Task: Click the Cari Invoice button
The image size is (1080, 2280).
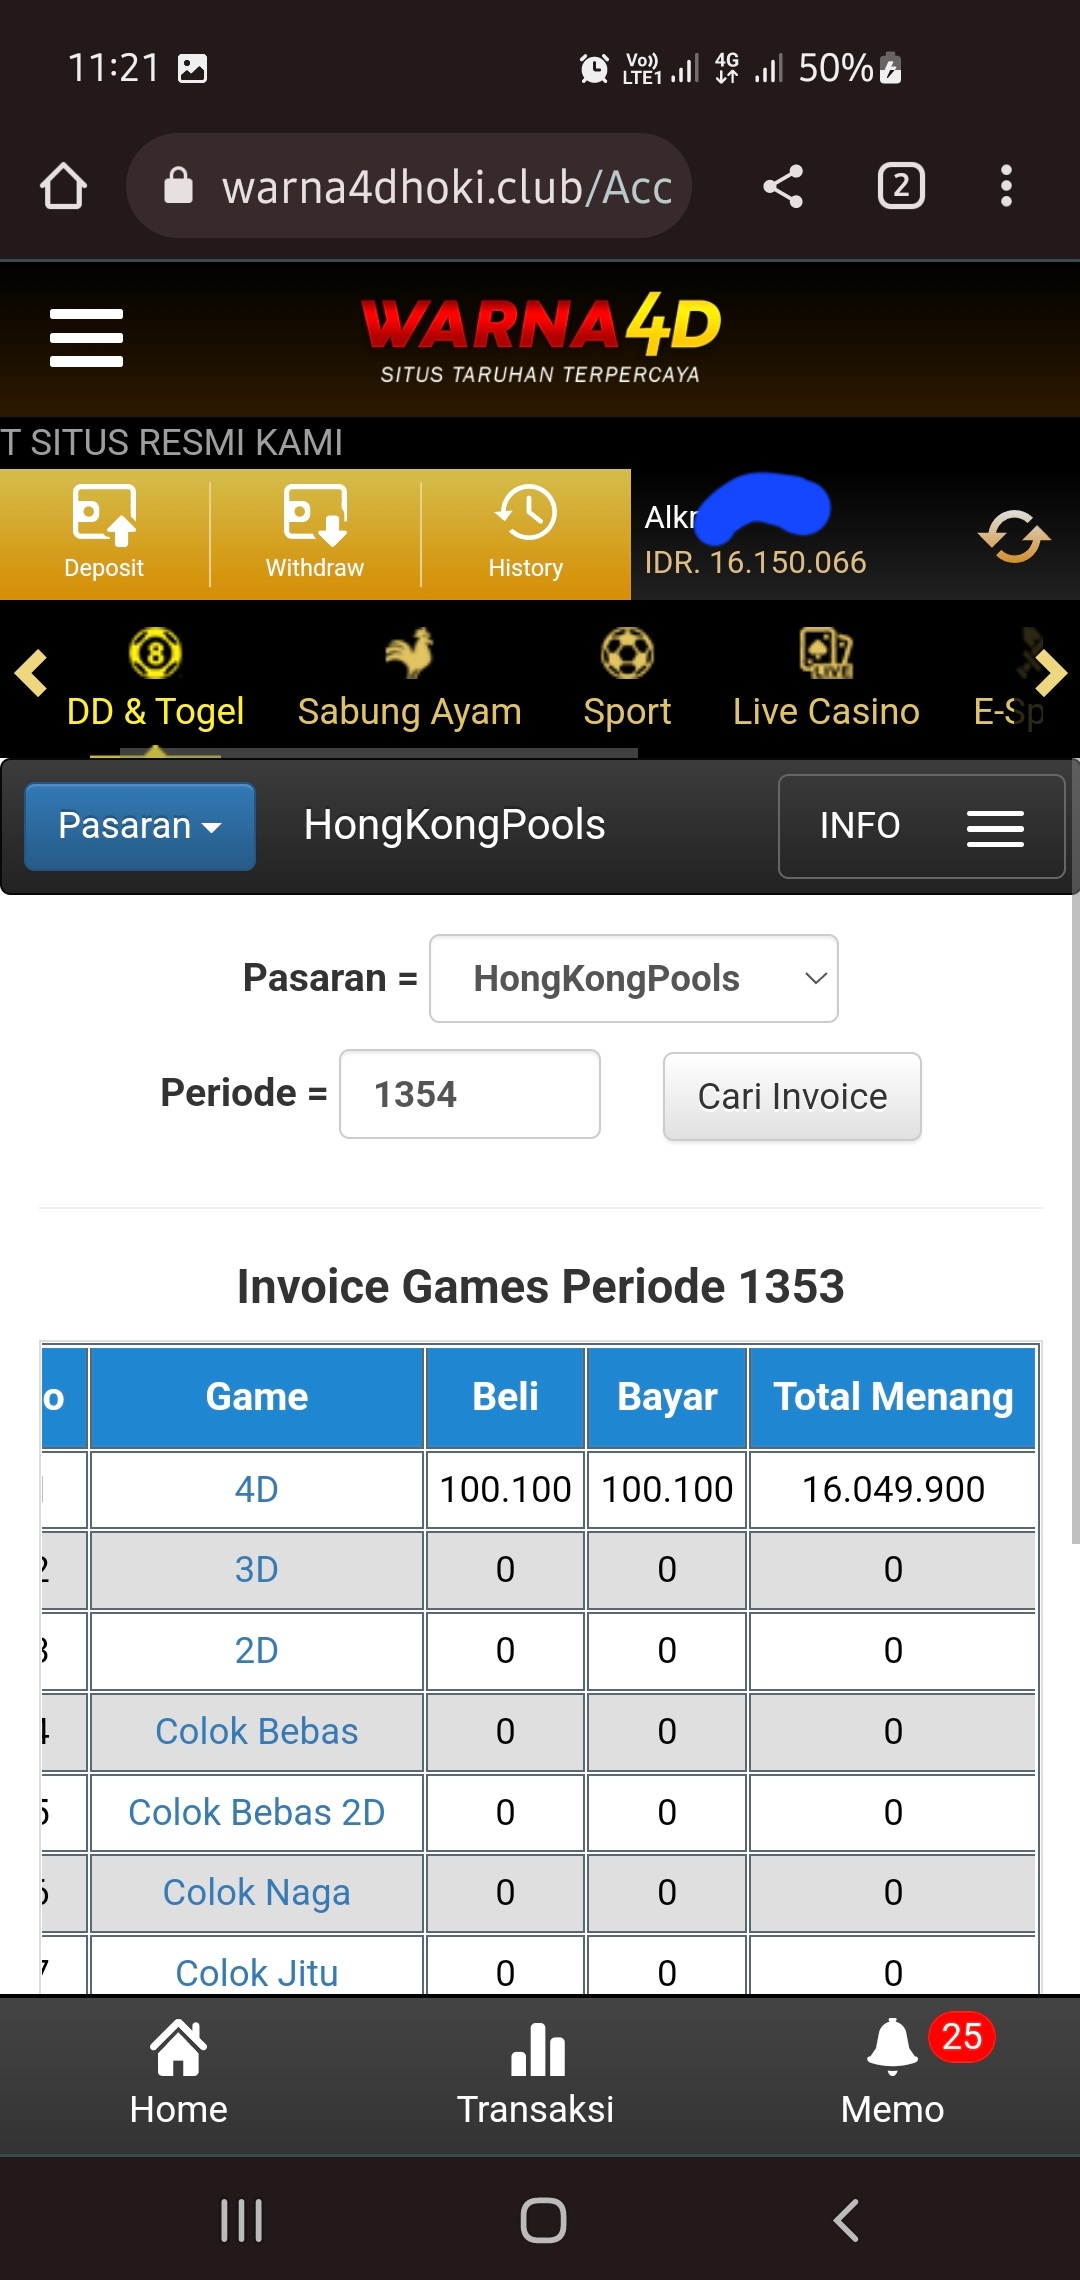Action: pos(792,1096)
